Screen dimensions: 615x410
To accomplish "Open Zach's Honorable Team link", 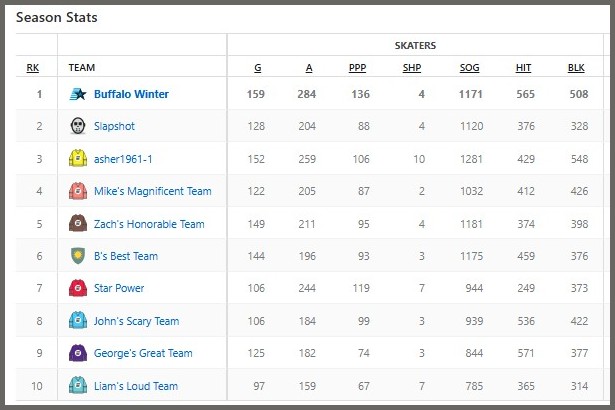I will 149,224.
